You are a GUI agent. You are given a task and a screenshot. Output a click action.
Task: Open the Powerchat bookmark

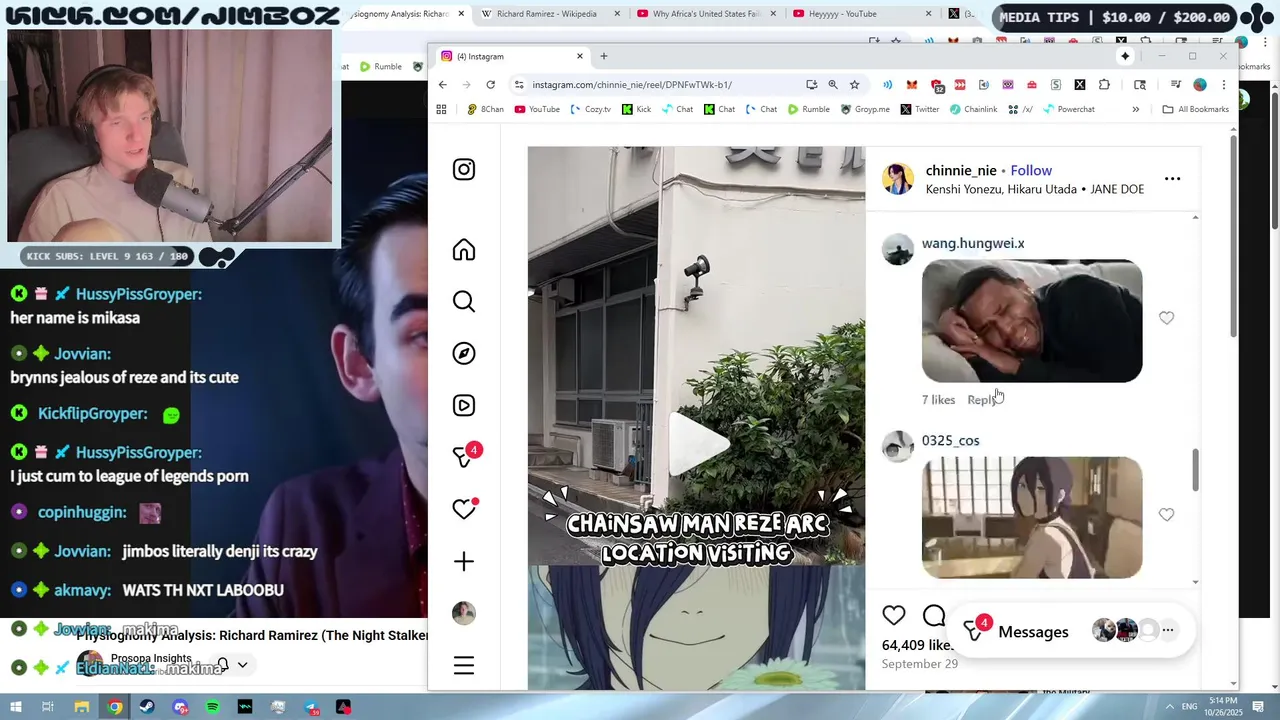point(1068,109)
